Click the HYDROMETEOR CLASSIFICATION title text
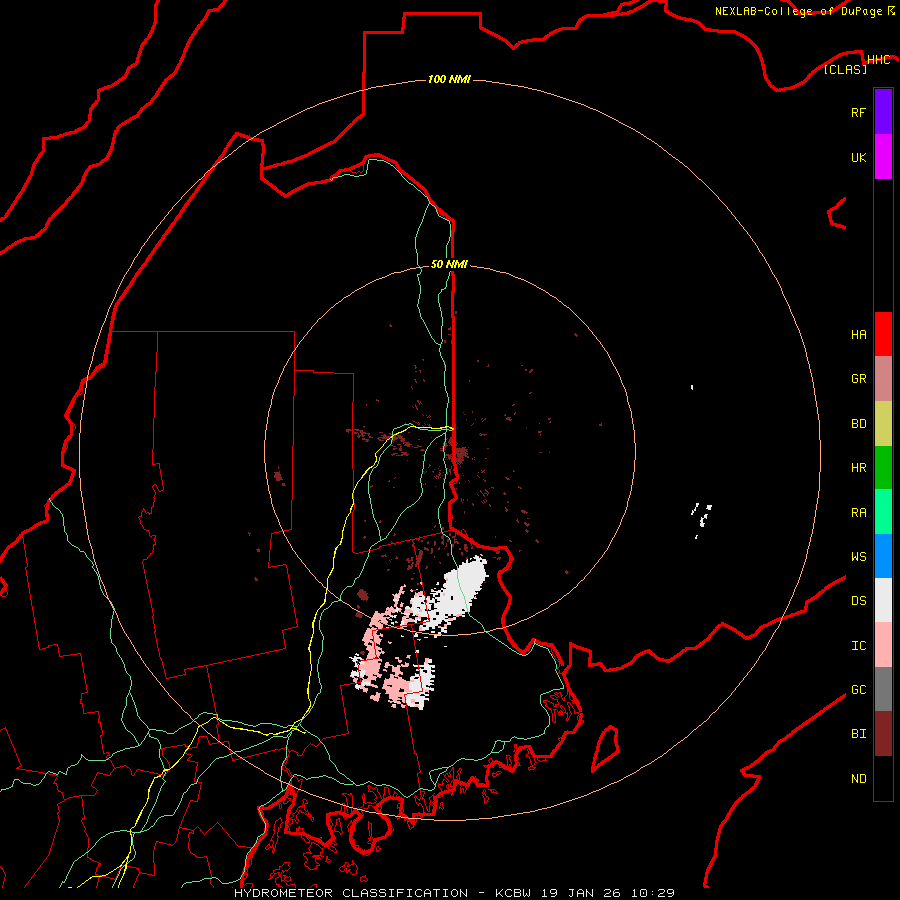Image resolution: width=900 pixels, height=900 pixels. tap(351, 893)
